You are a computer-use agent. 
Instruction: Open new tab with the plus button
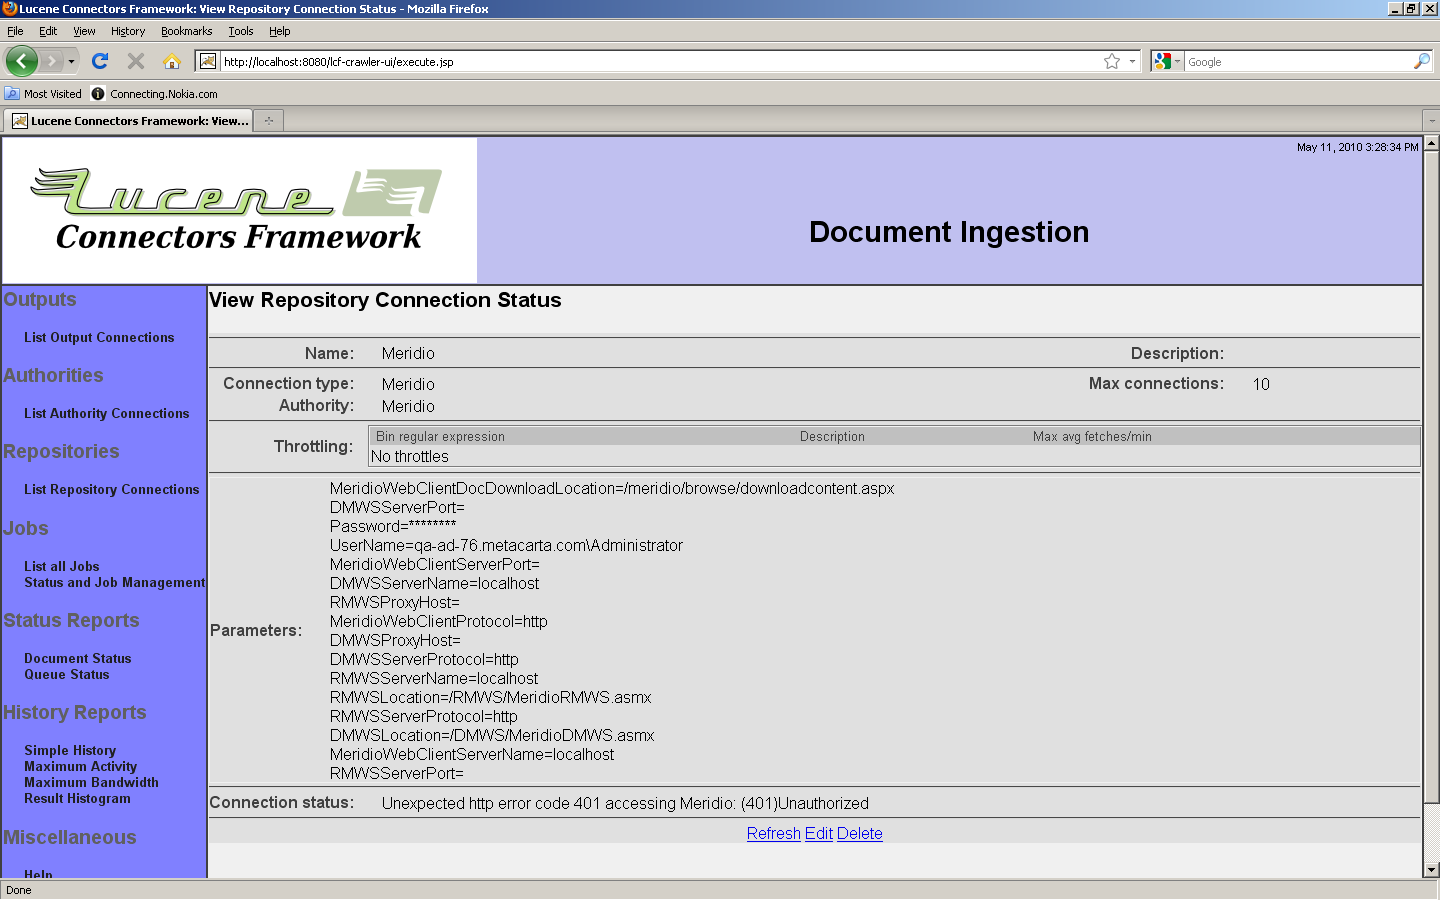[268, 121]
